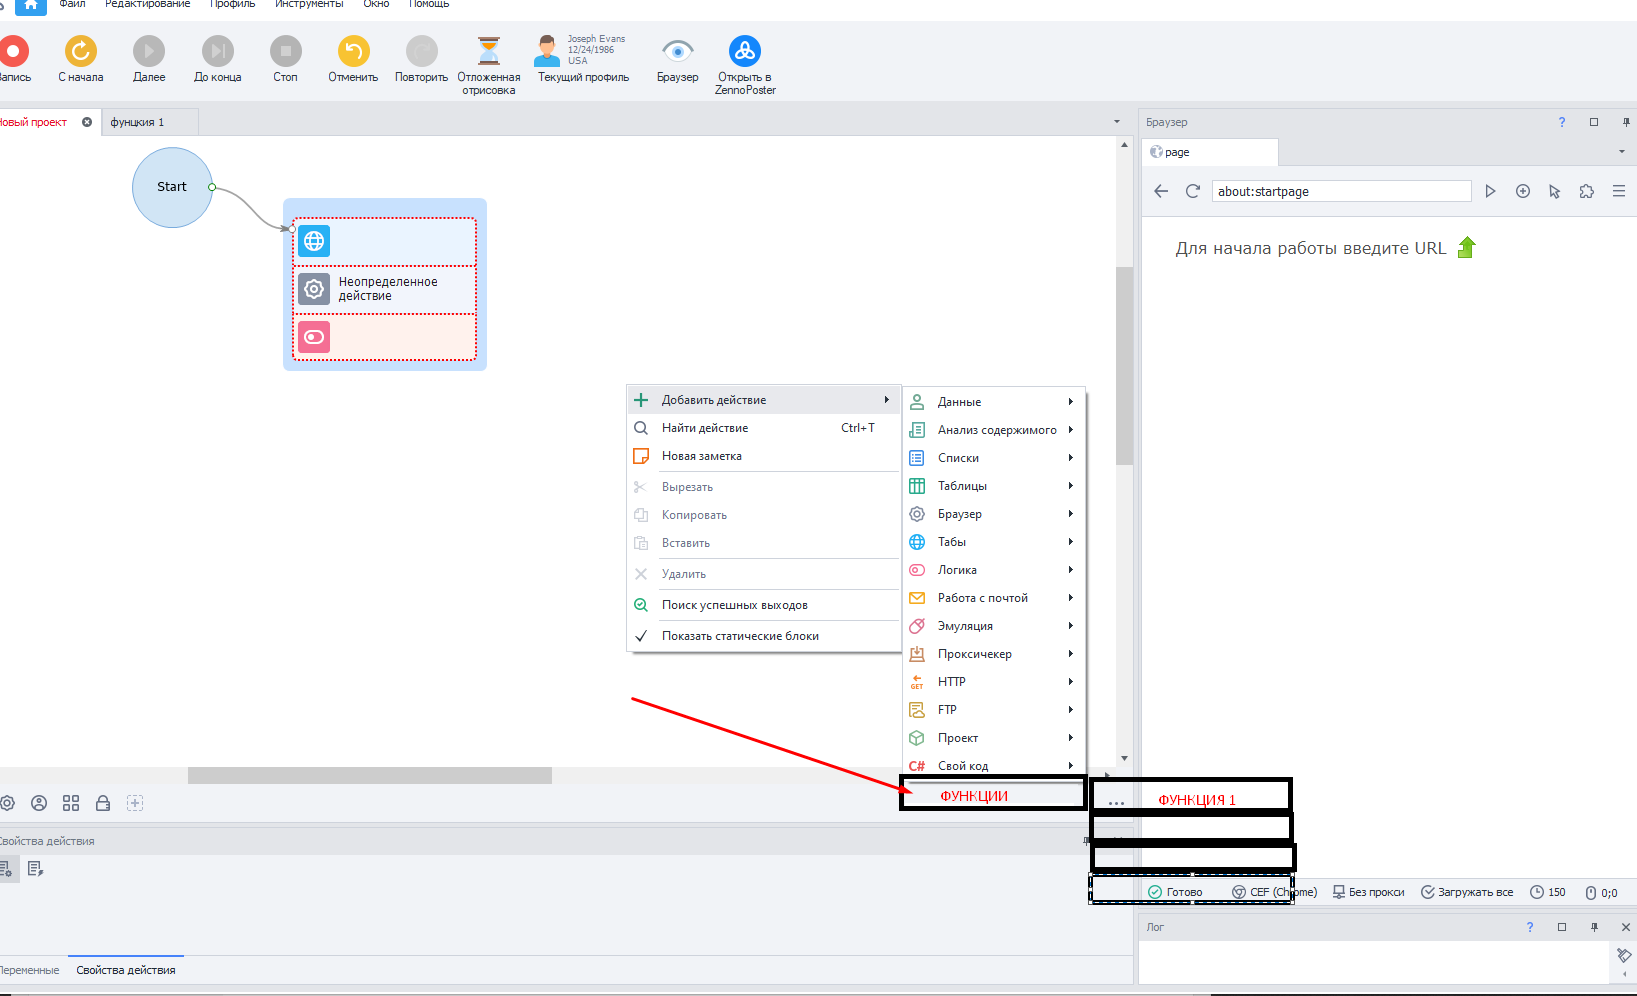Image resolution: width=1637 pixels, height=996 pixels.
Task: Click the 'Текущий профиль' profile button
Action: click(x=583, y=60)
